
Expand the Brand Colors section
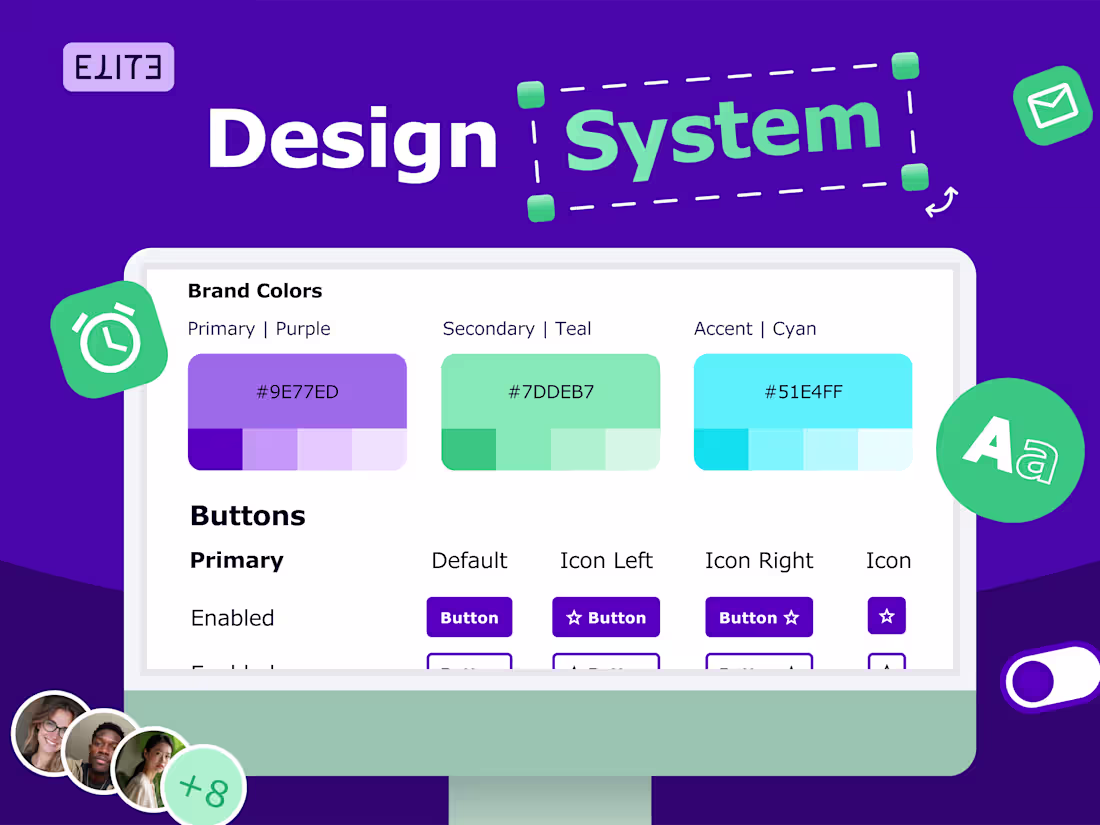pyautogui.click(x=254, y=291)
